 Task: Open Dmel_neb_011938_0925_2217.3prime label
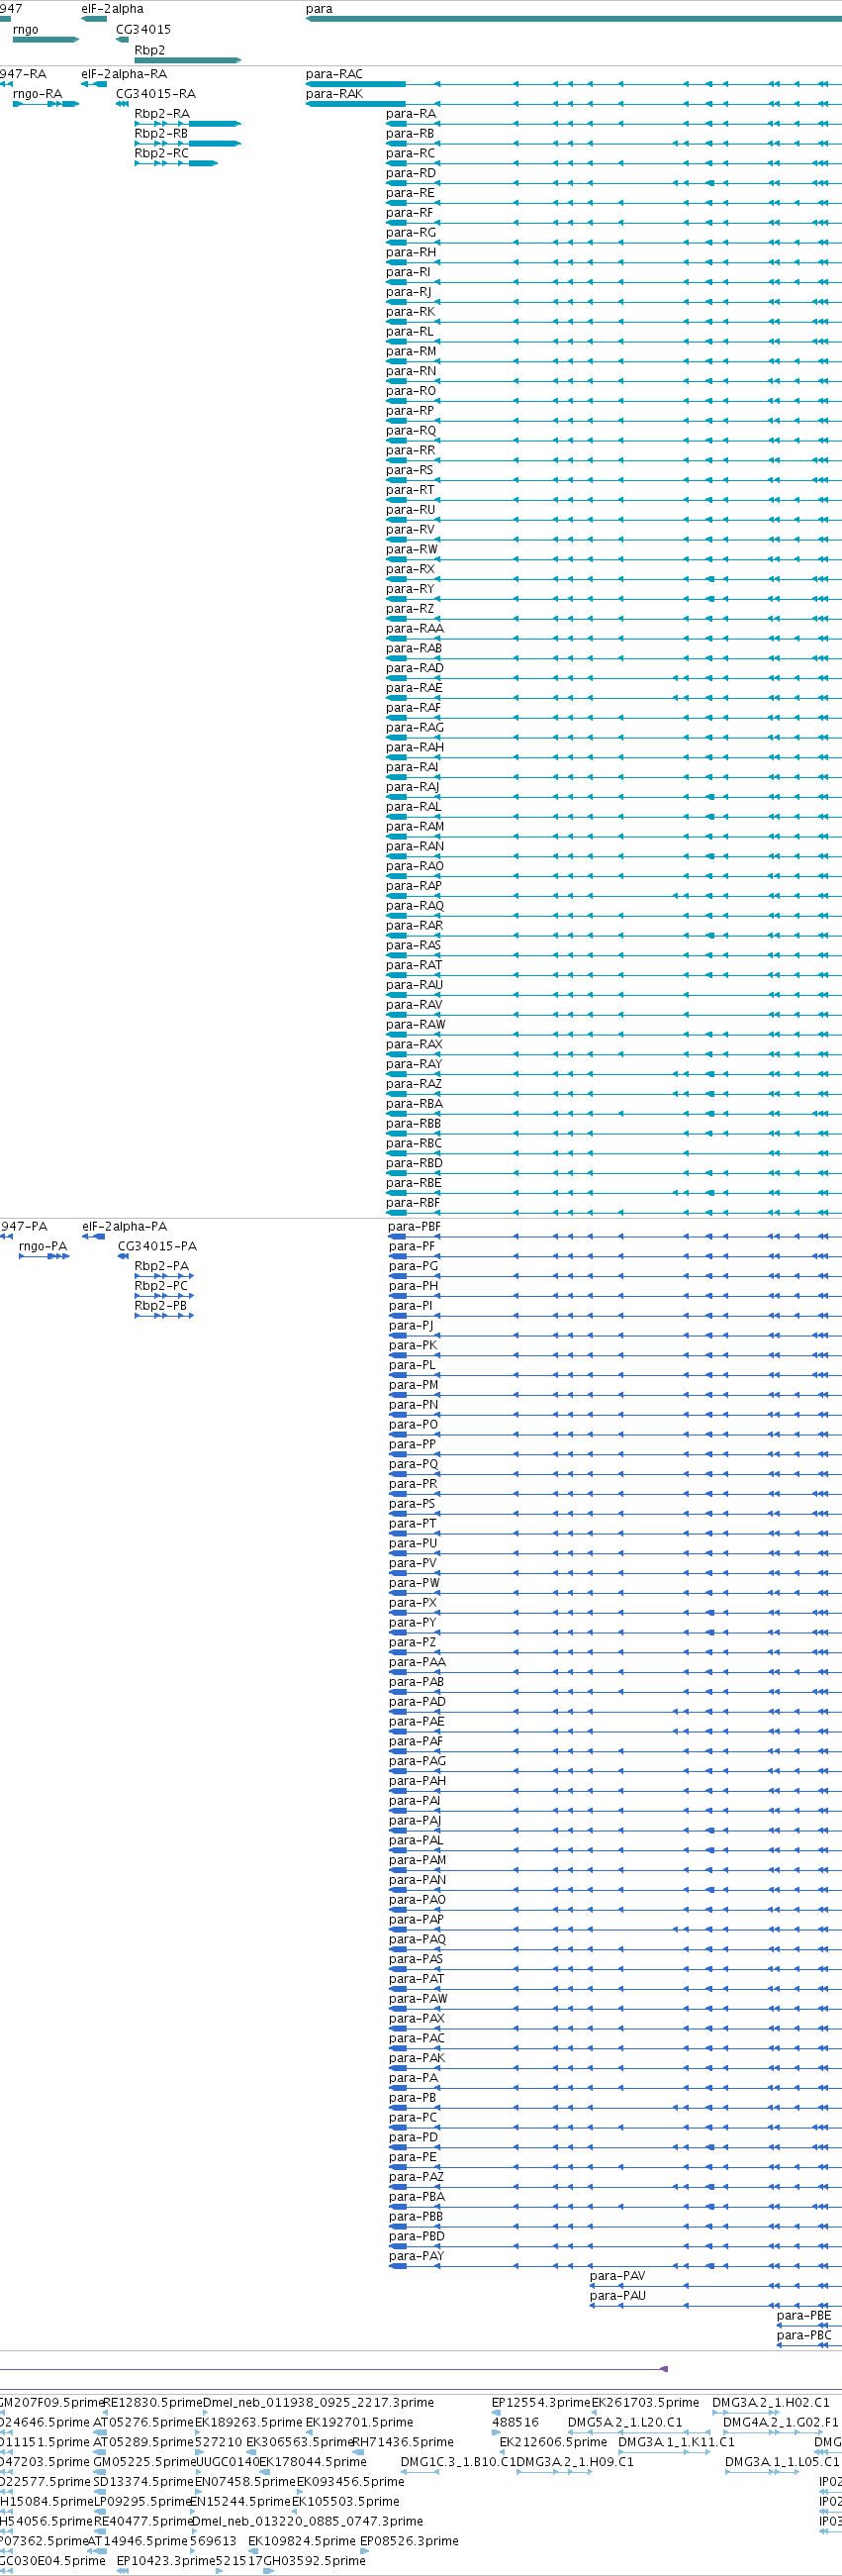(318, 2402)
